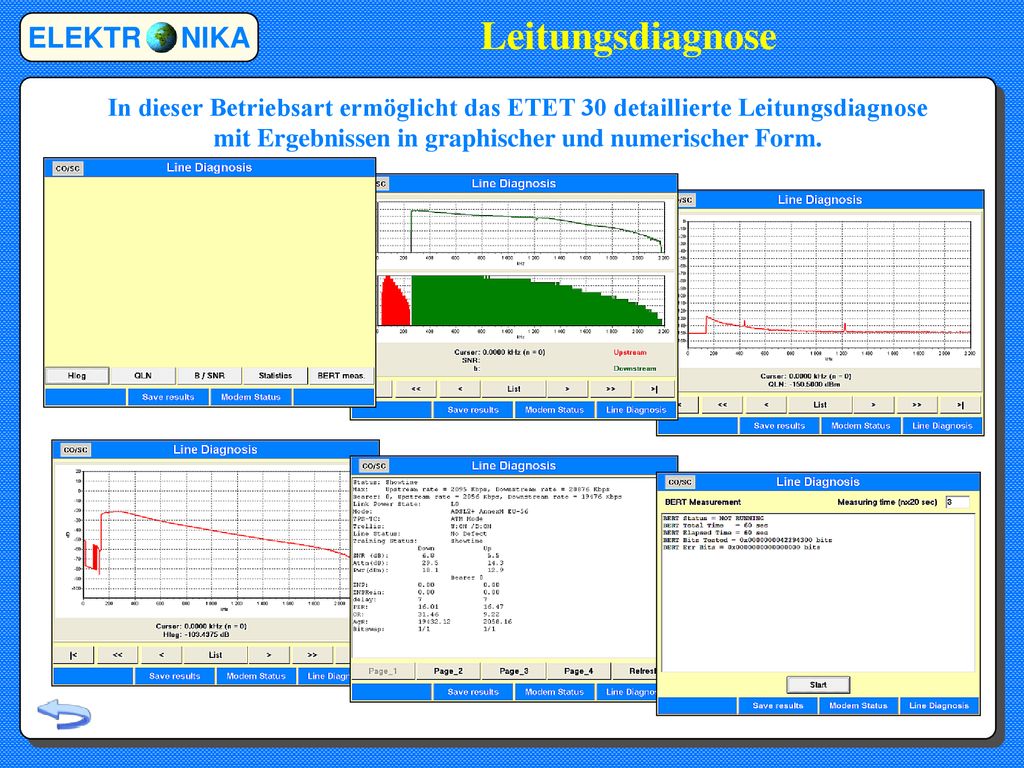The image size is (1024, 768).
Task: Click CO/SC in the Hlog-button menu window
Action: click(67, 168)
